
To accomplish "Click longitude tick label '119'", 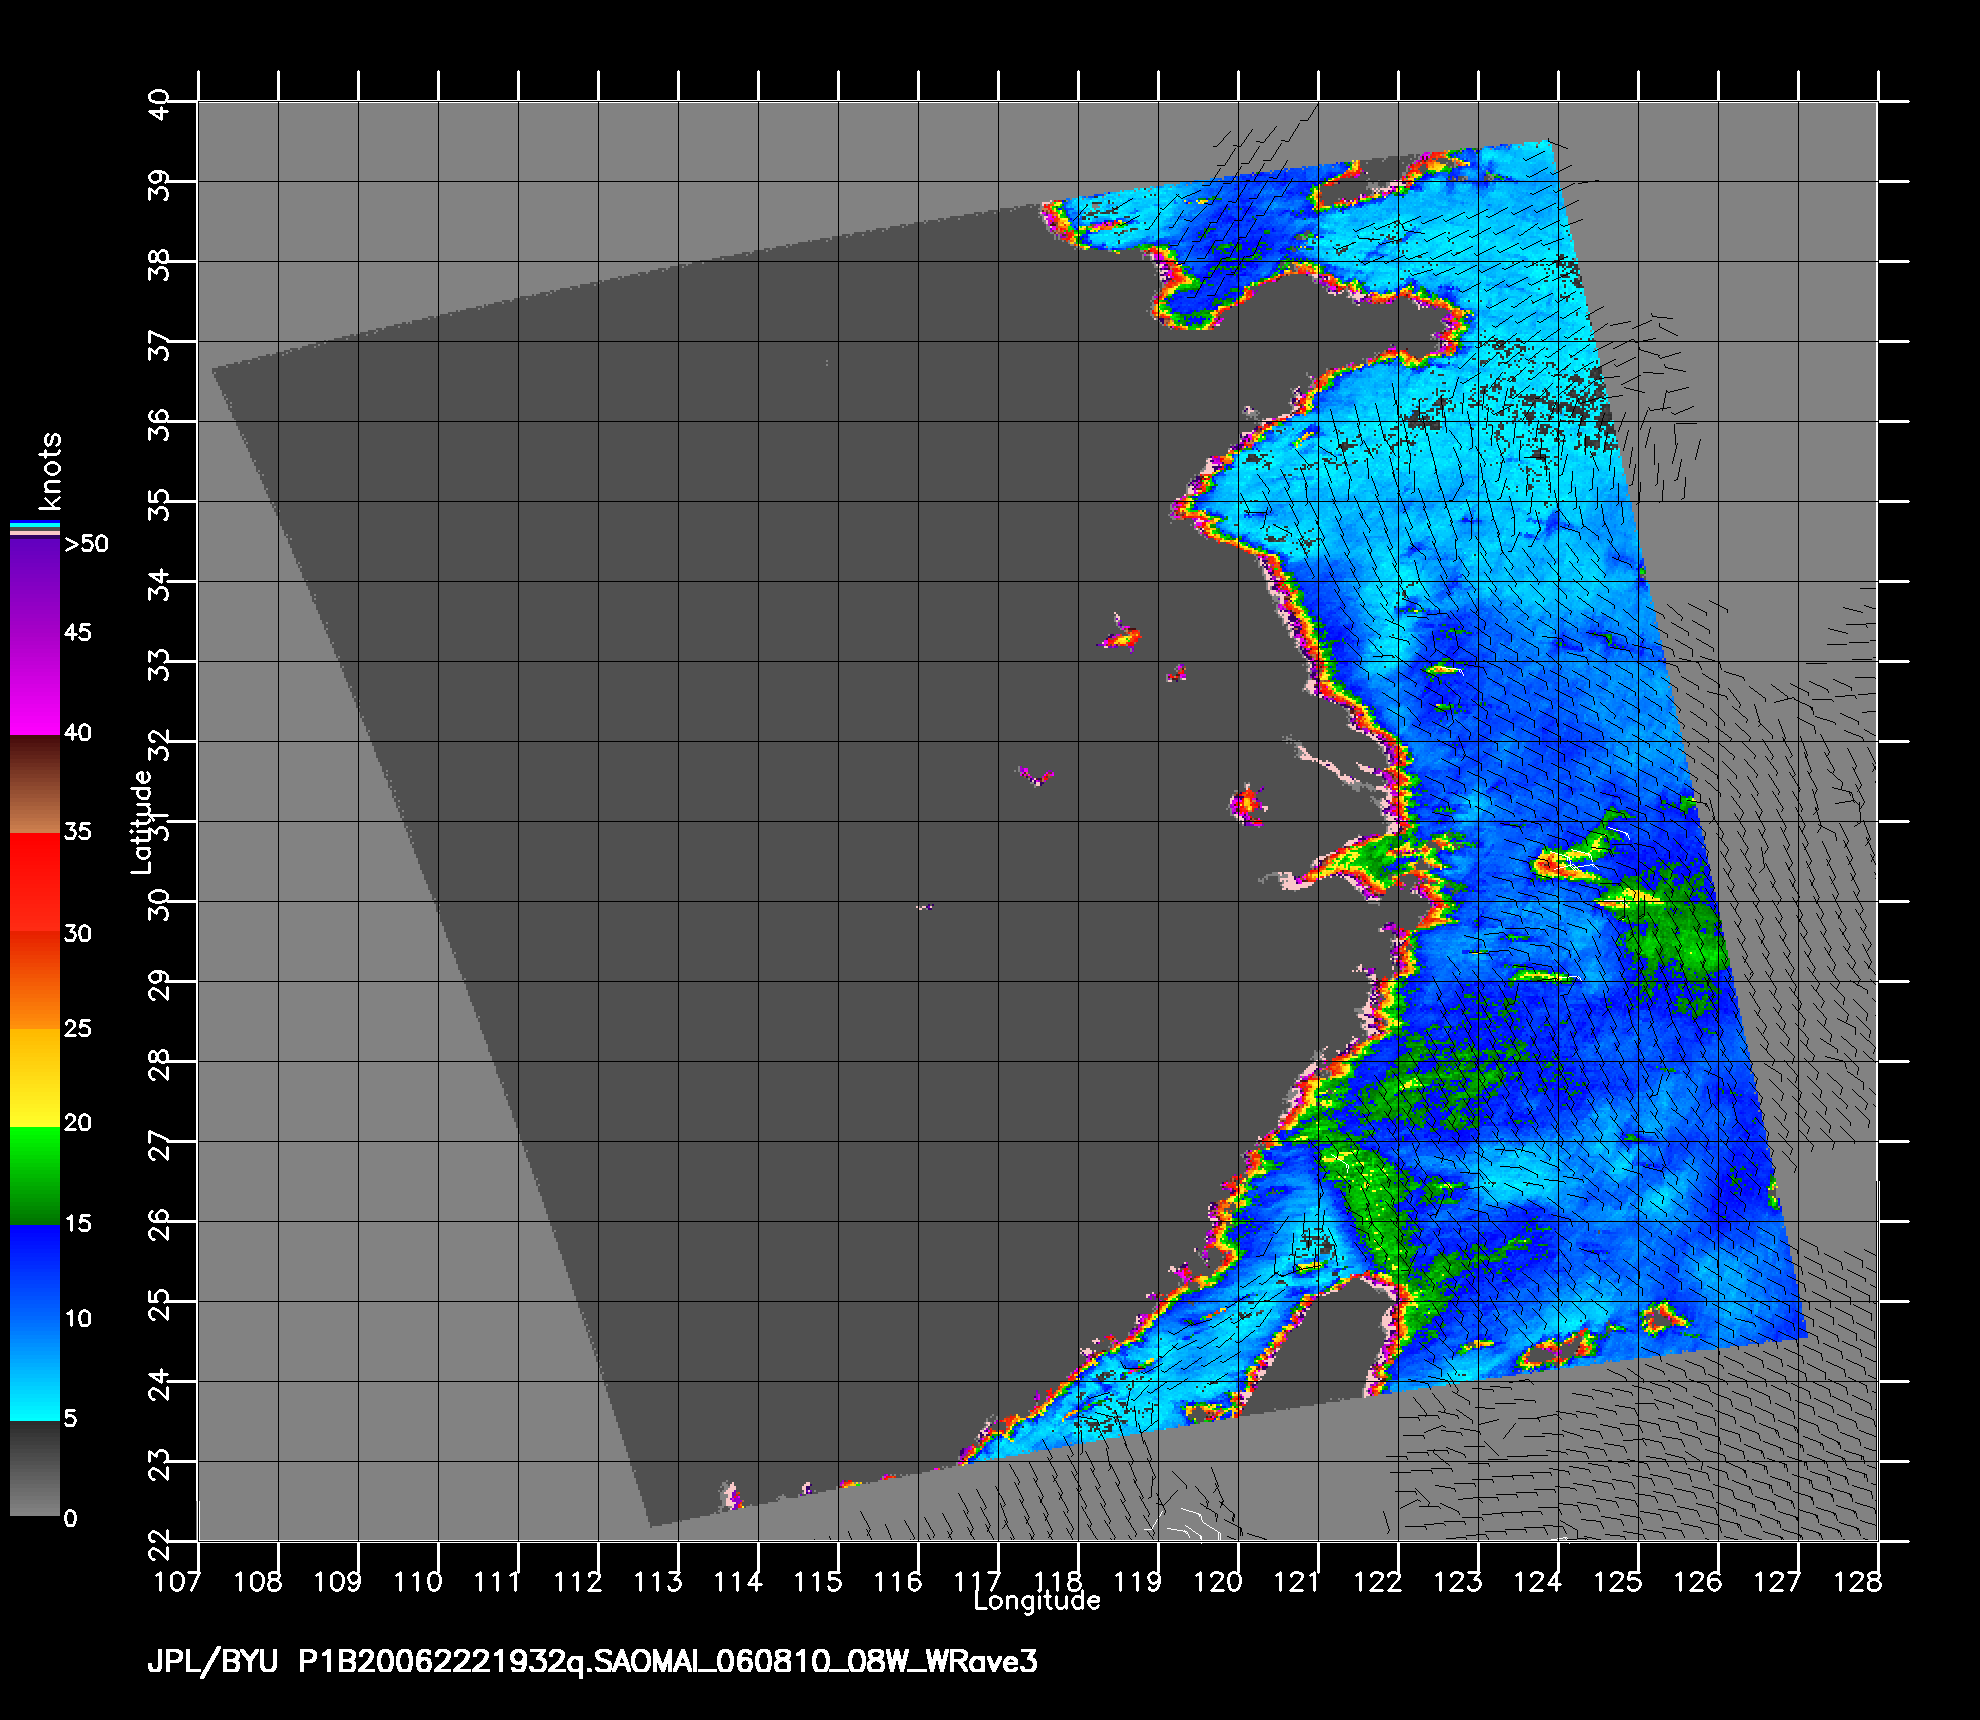I will (x=1138, y=1581).
